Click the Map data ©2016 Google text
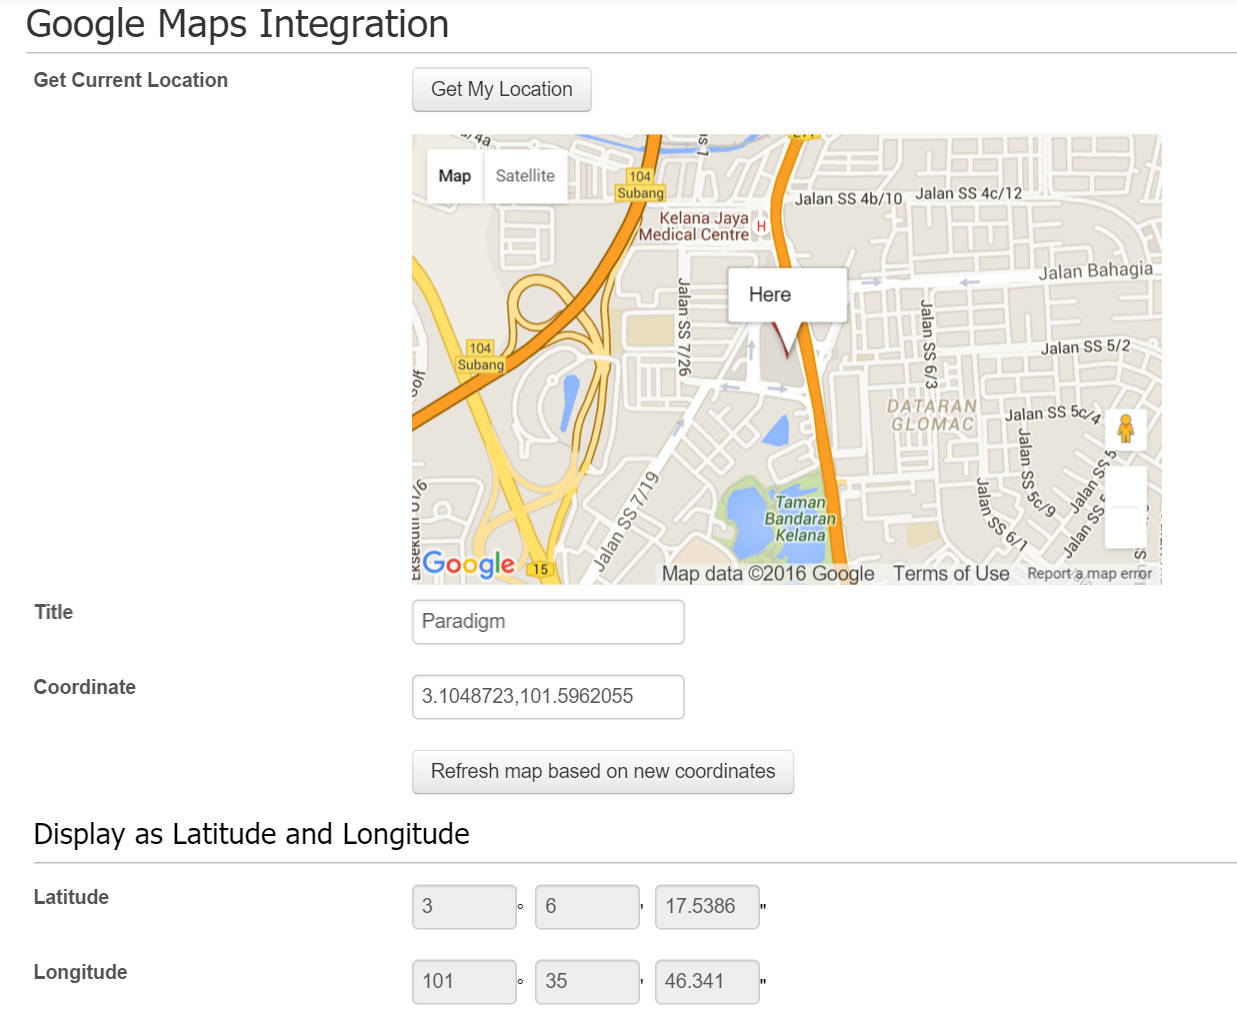Screen dimensions: 1237x1015 click(768, 573)
